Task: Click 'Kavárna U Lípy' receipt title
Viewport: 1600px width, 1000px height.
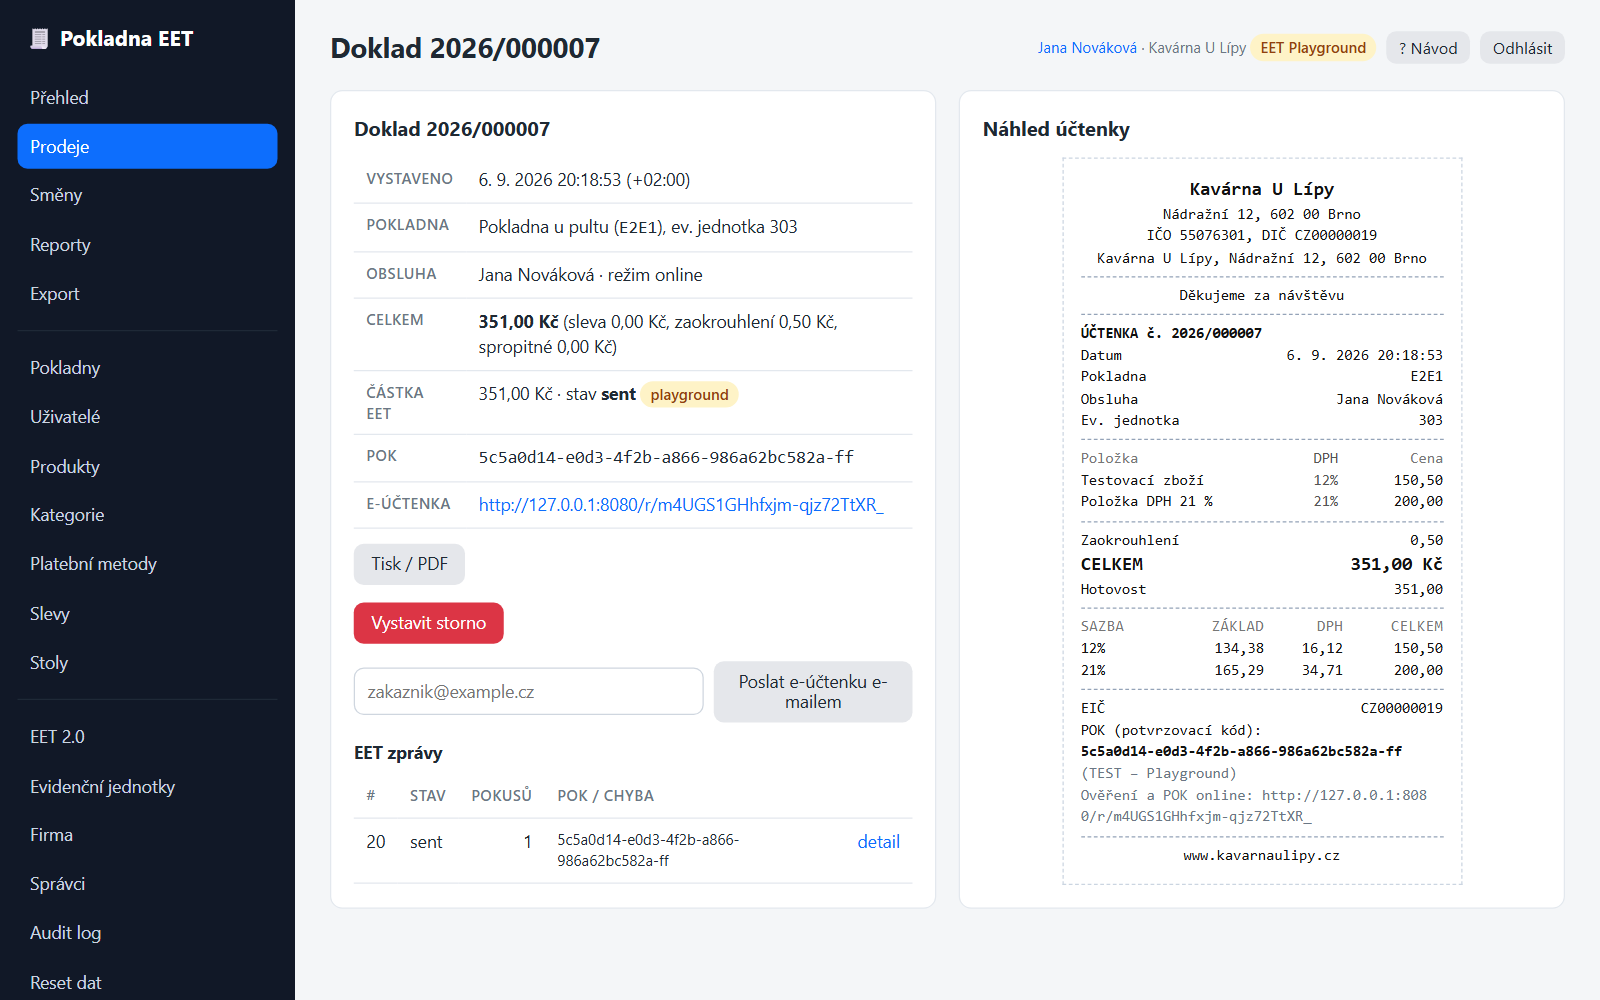Action: (x=1262, y=189)
